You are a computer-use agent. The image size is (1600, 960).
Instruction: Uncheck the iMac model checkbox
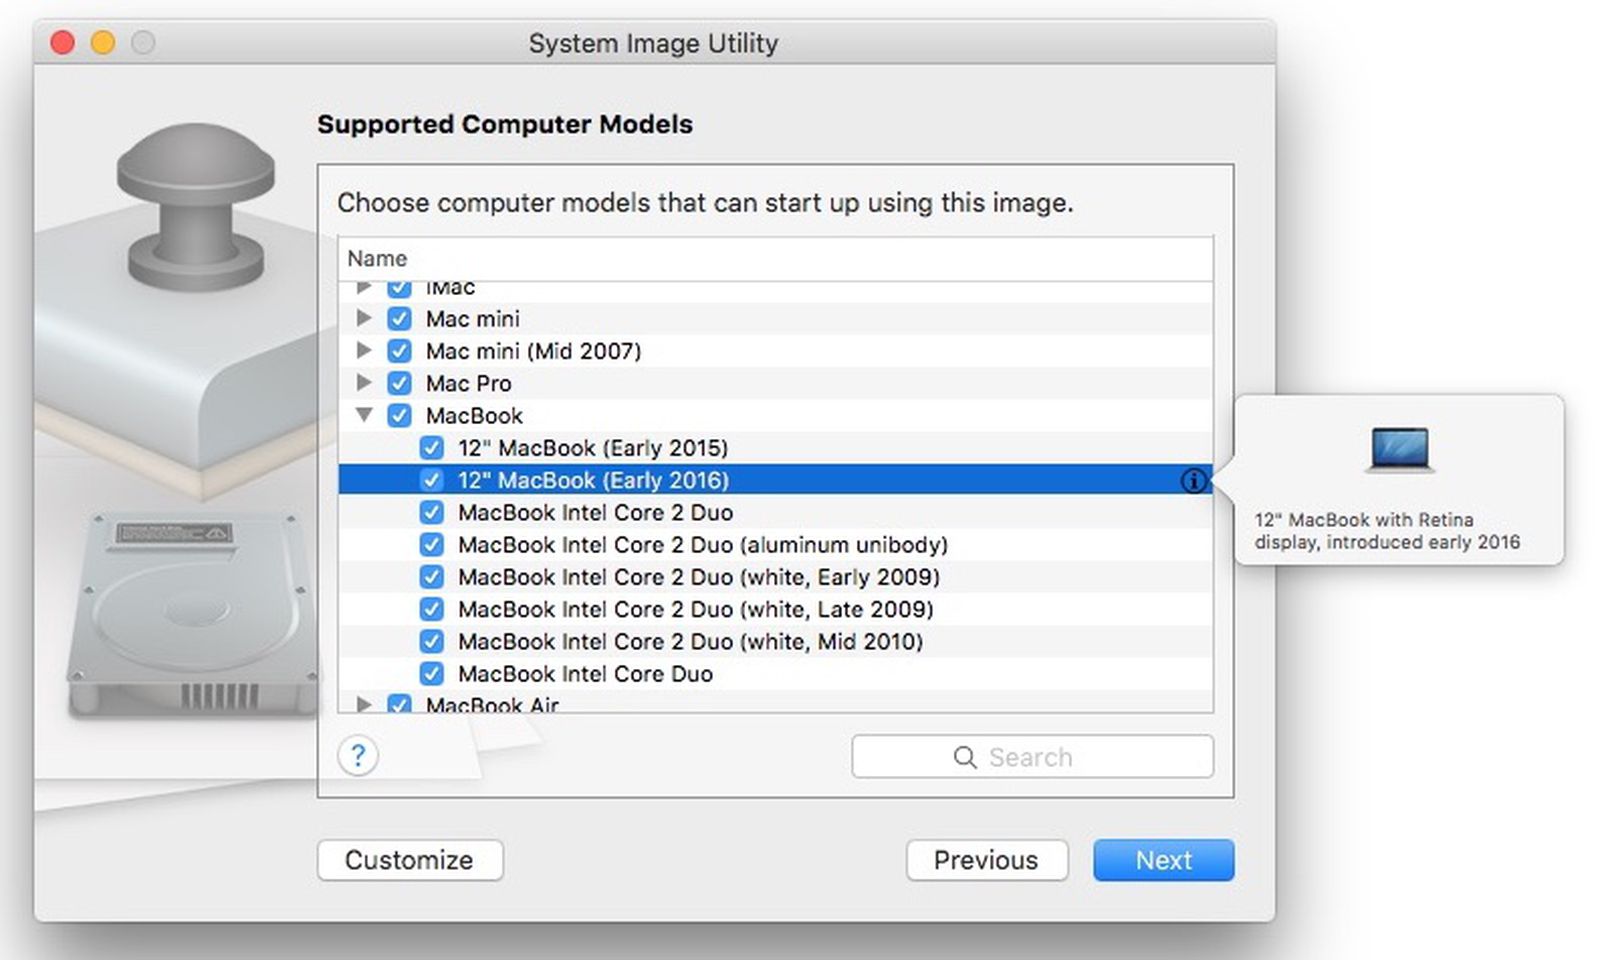399,287
